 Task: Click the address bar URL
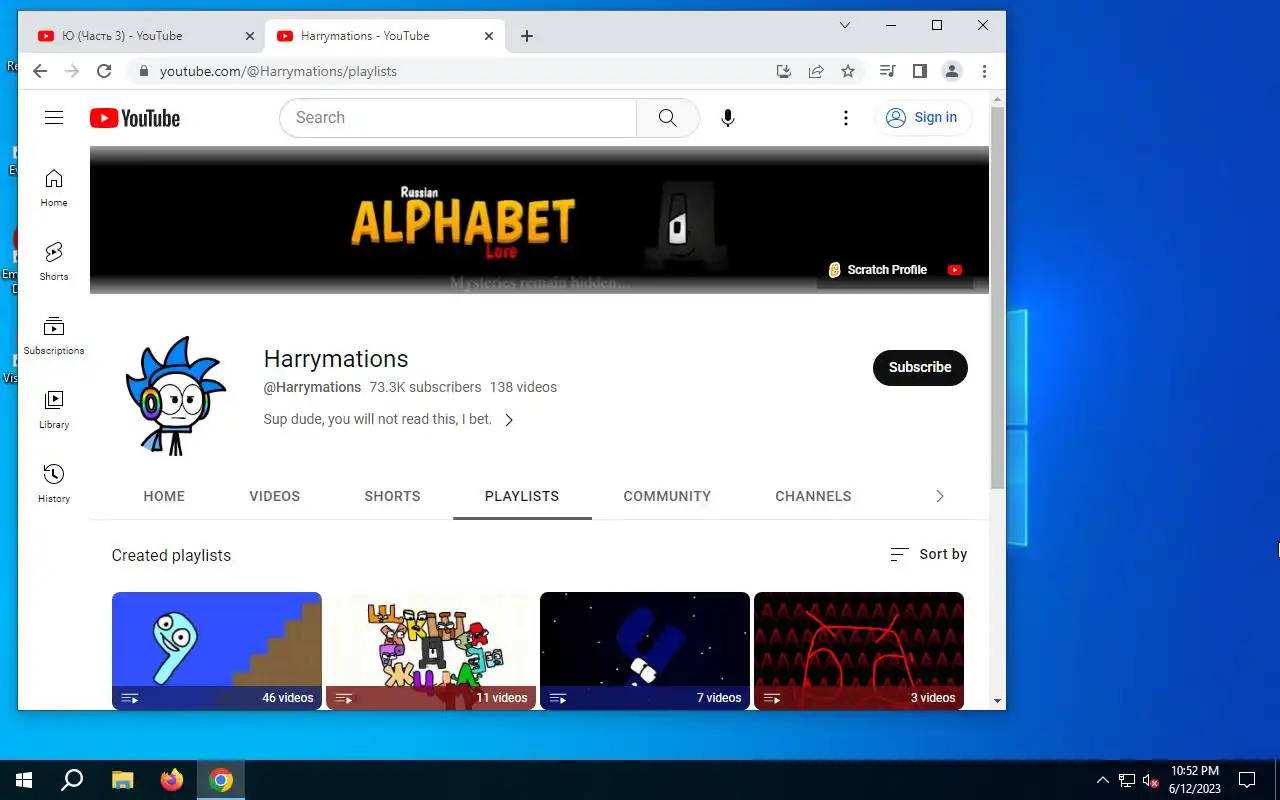pos(278,71)
